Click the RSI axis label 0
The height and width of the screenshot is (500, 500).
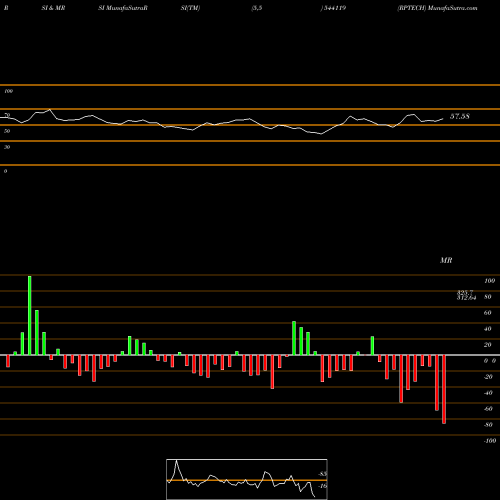tap(5, 171)
